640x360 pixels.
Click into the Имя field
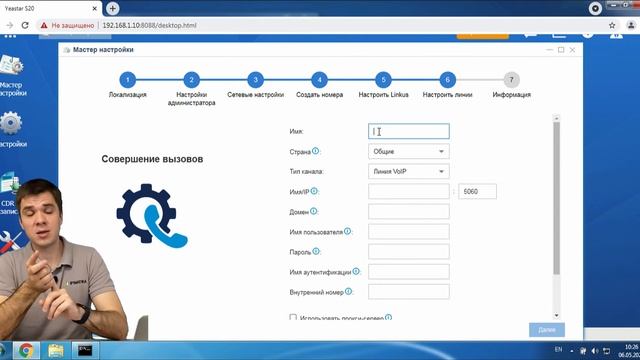click(x=409, y=131)
